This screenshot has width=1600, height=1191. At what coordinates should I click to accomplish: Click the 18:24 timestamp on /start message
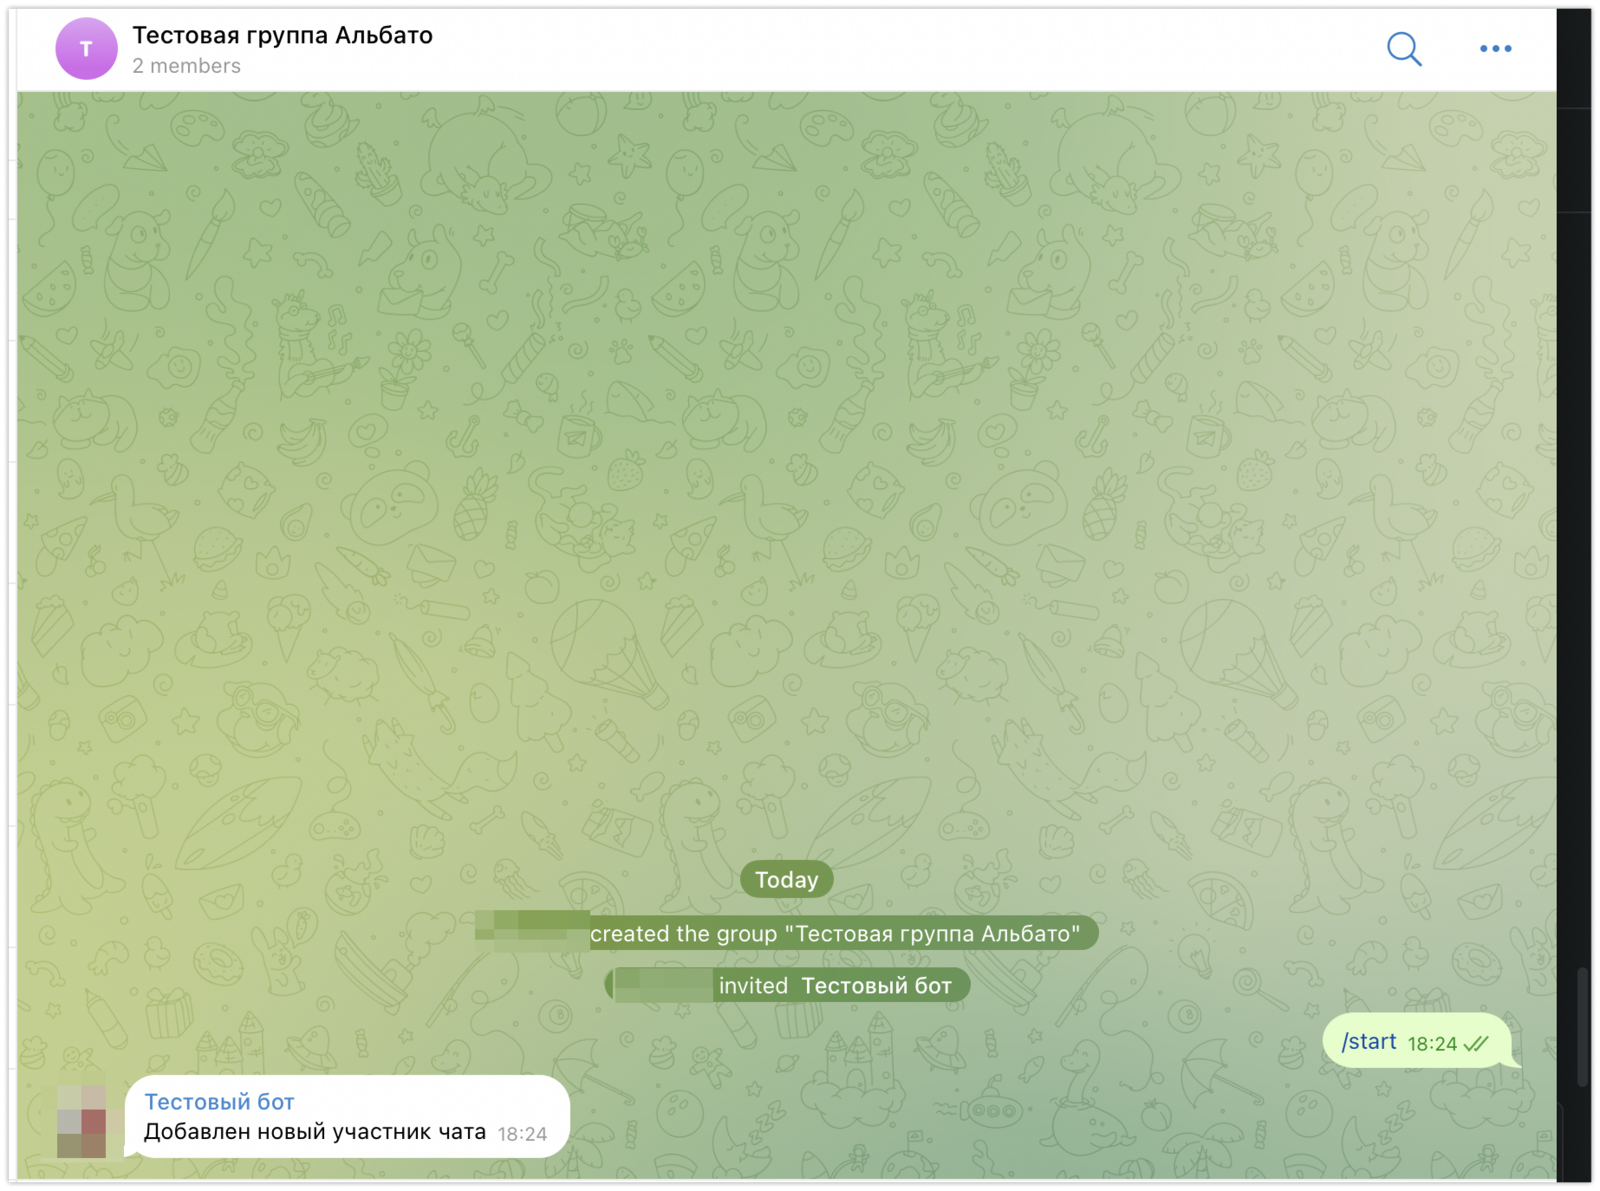pos(1432,1044)
